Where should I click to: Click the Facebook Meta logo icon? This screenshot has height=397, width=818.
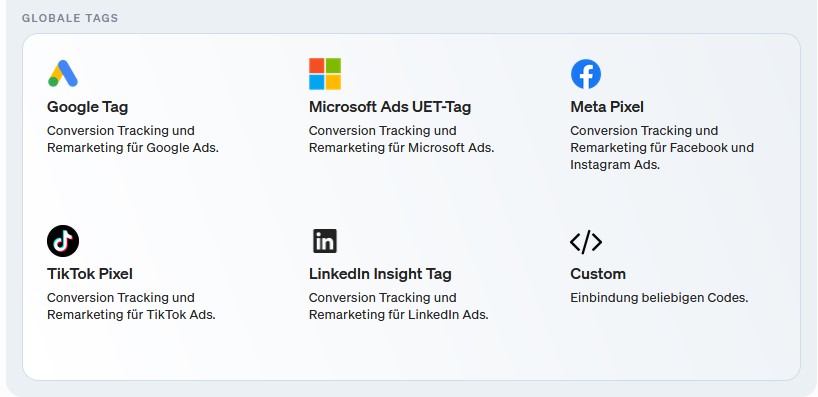[x=586, y=74]
